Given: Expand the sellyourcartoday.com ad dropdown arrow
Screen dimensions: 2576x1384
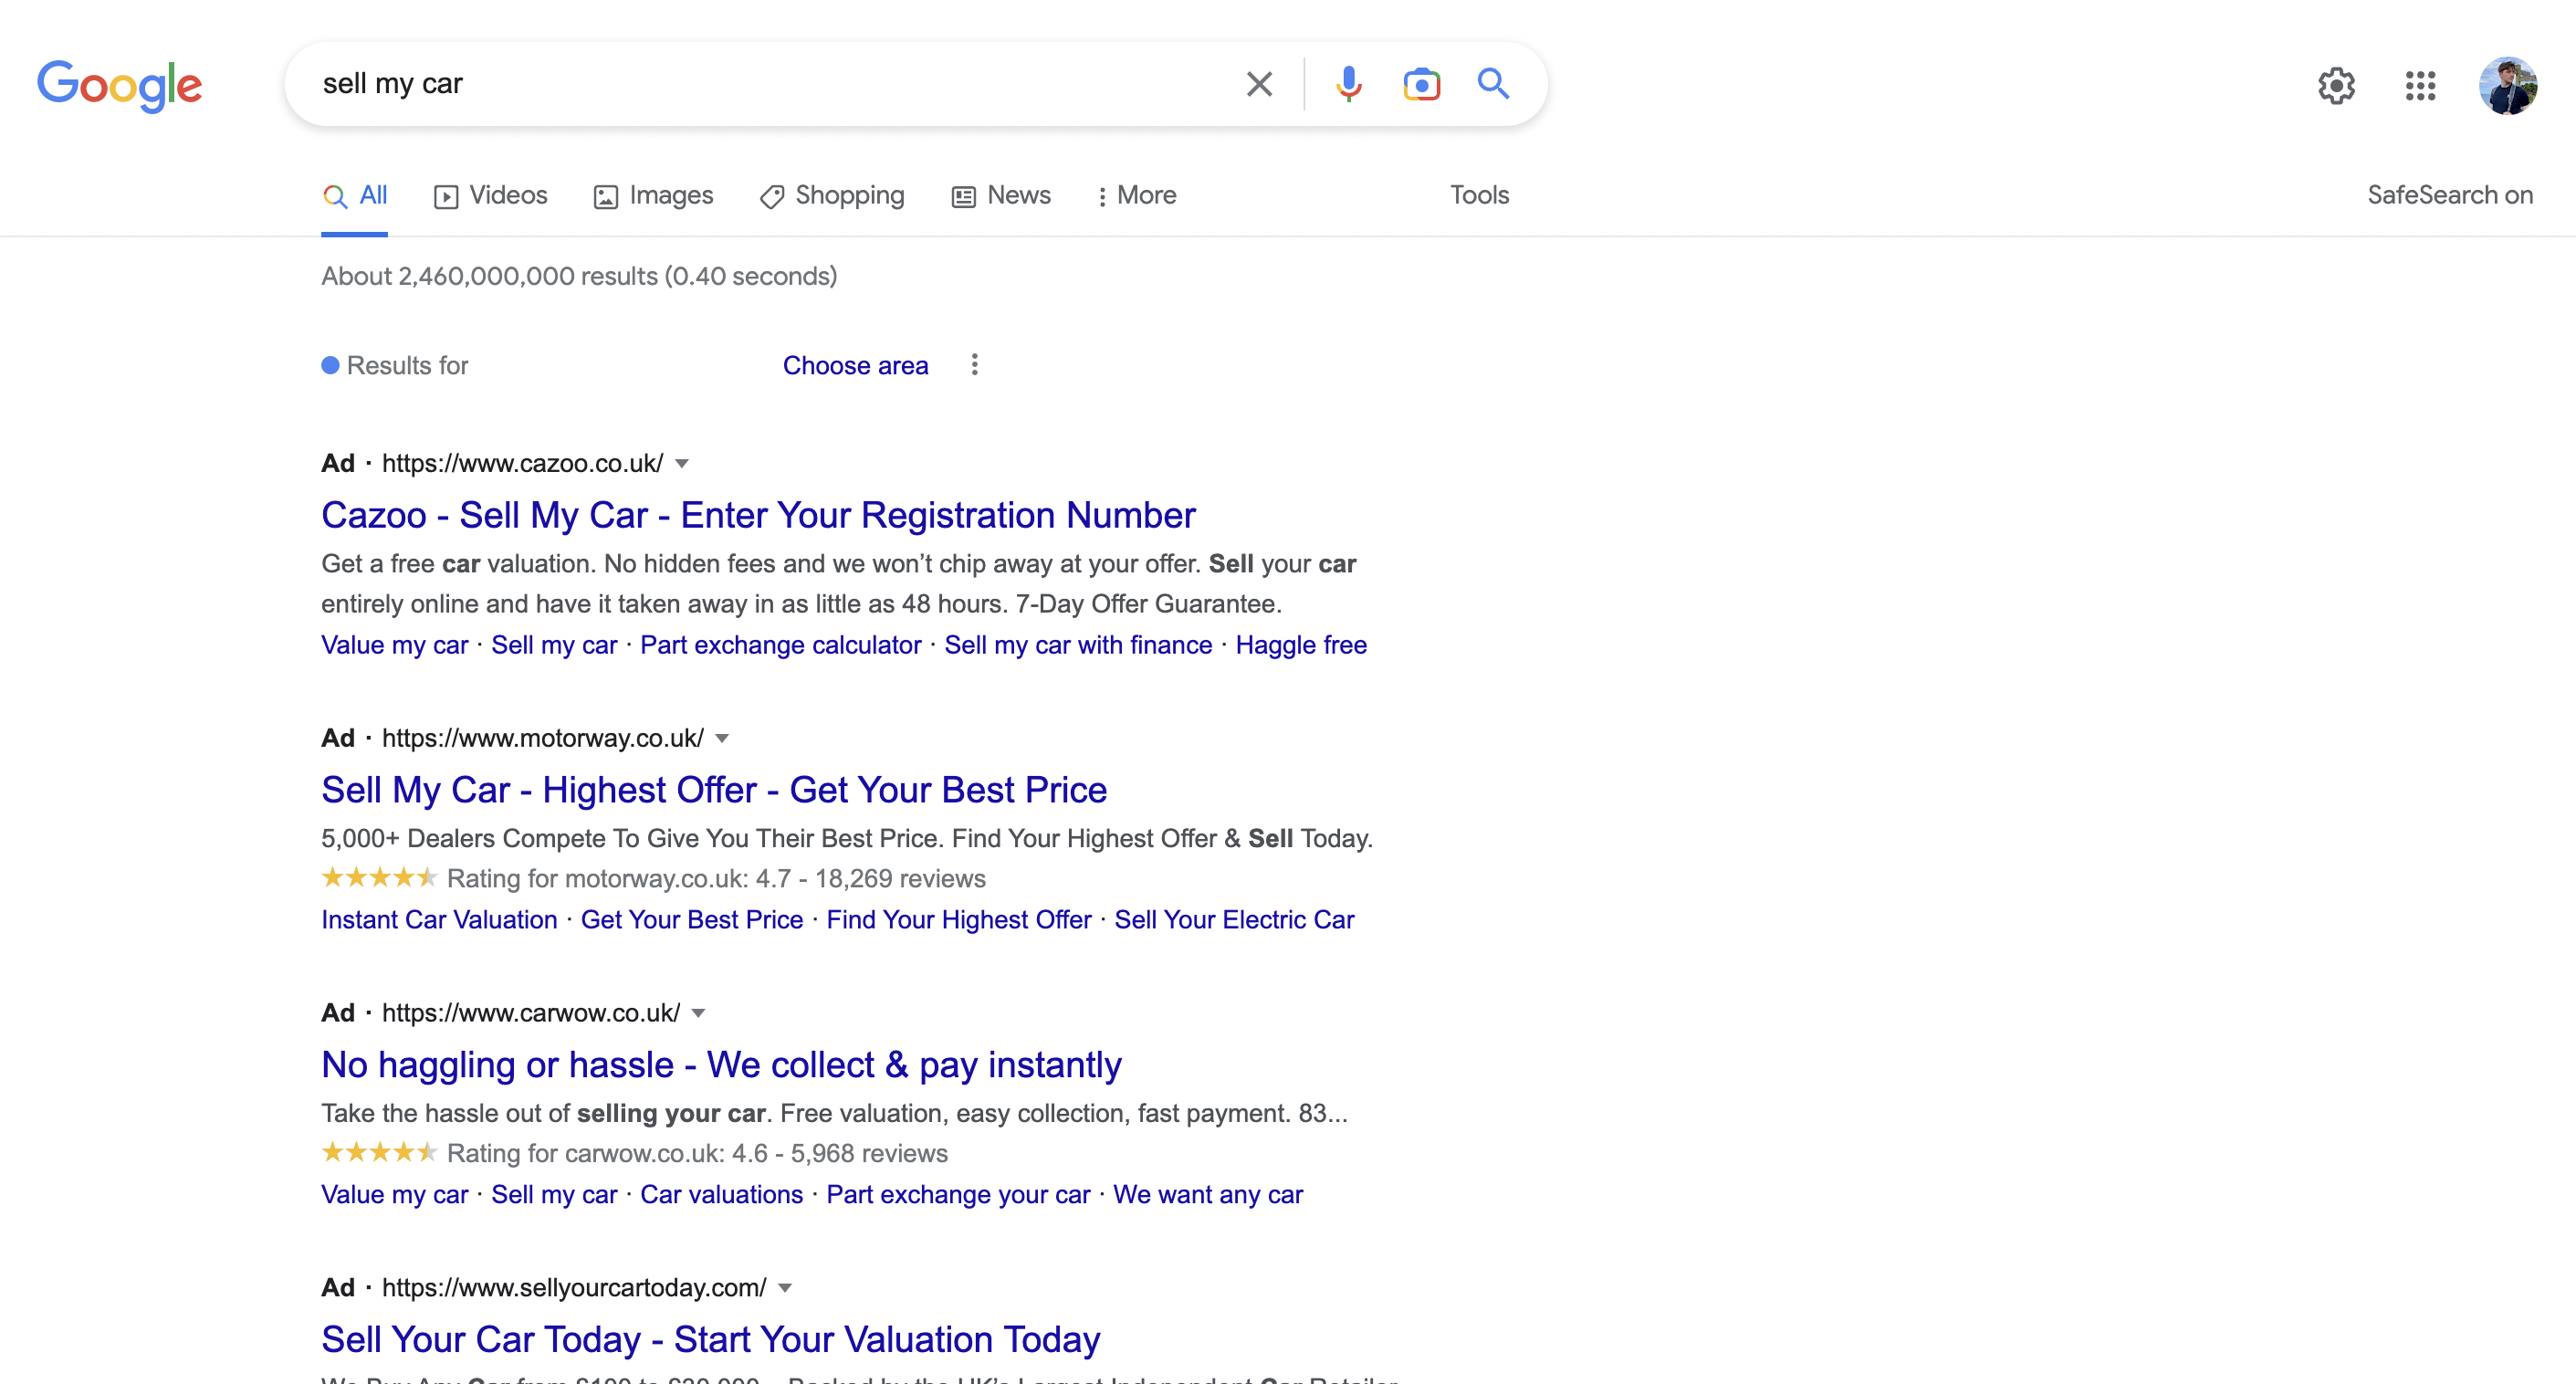Looking at the screenshot, I should 785,1289.
